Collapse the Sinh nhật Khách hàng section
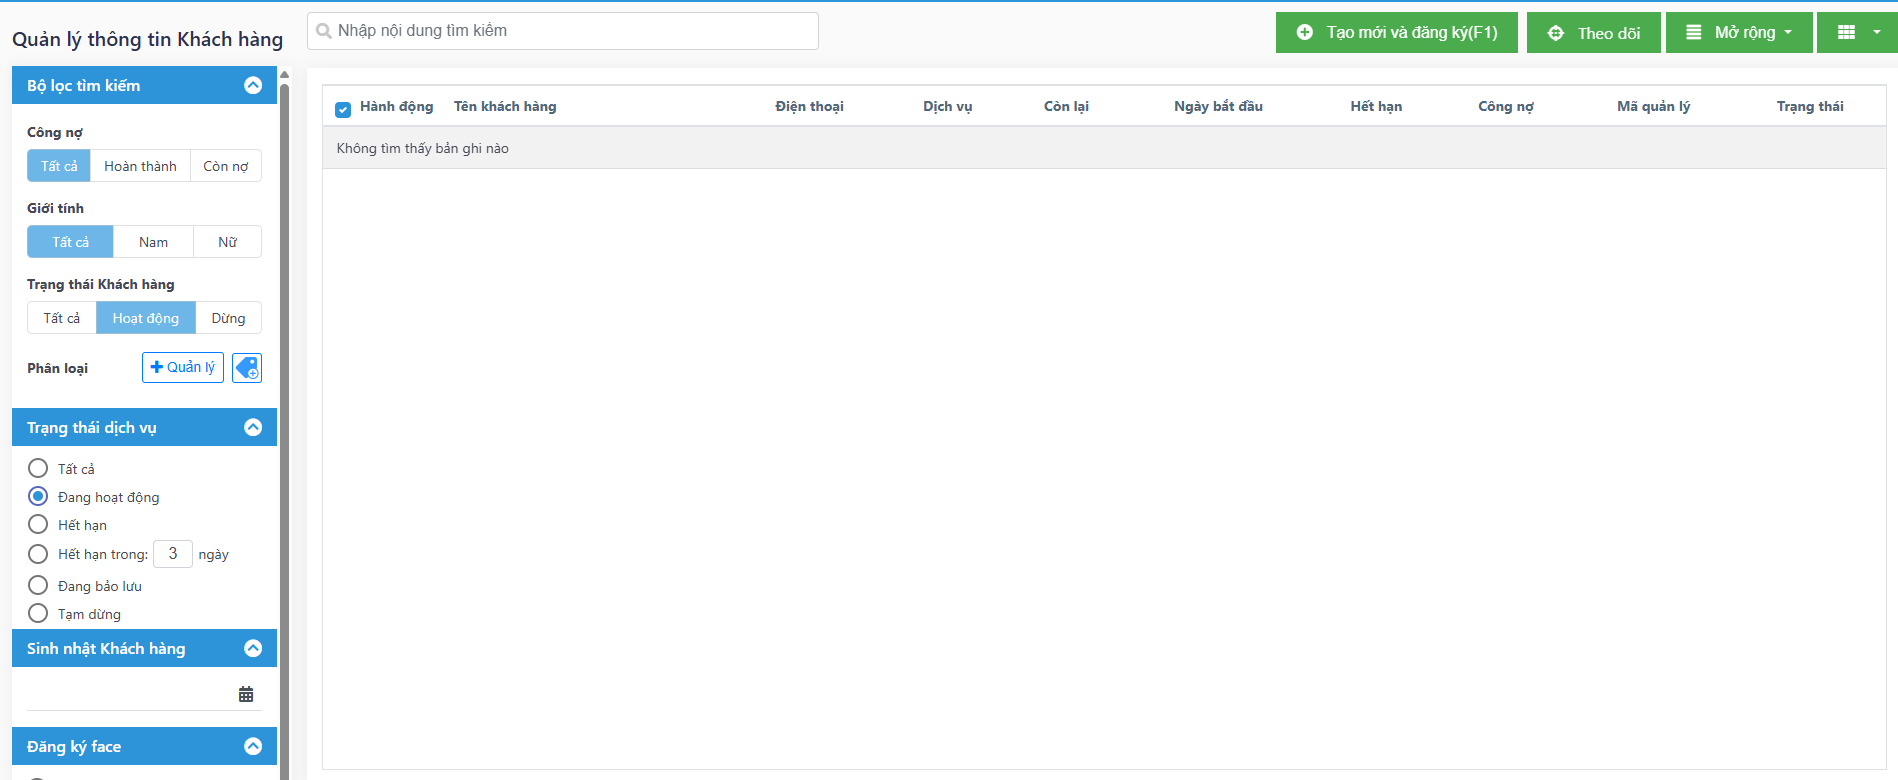 [253, 649]
